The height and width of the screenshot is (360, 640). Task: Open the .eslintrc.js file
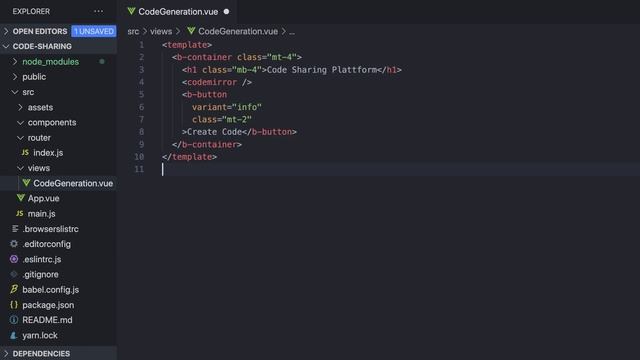click(42, 259)
